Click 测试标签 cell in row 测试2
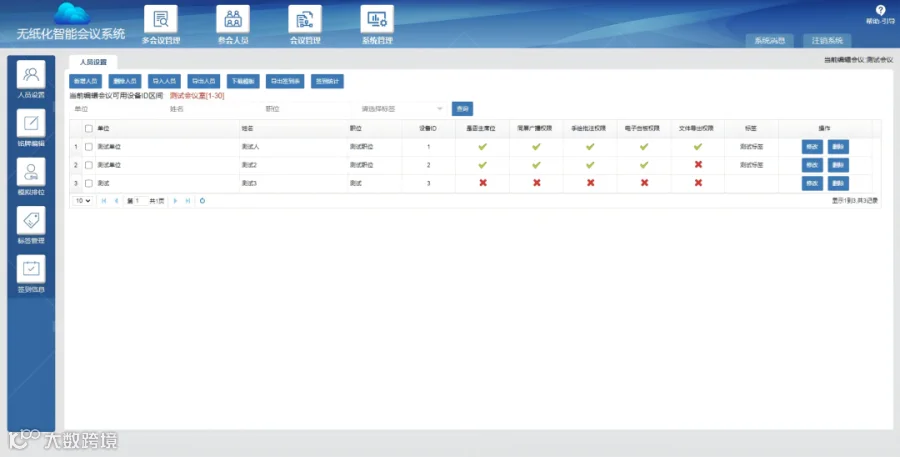 click(751, 165)
